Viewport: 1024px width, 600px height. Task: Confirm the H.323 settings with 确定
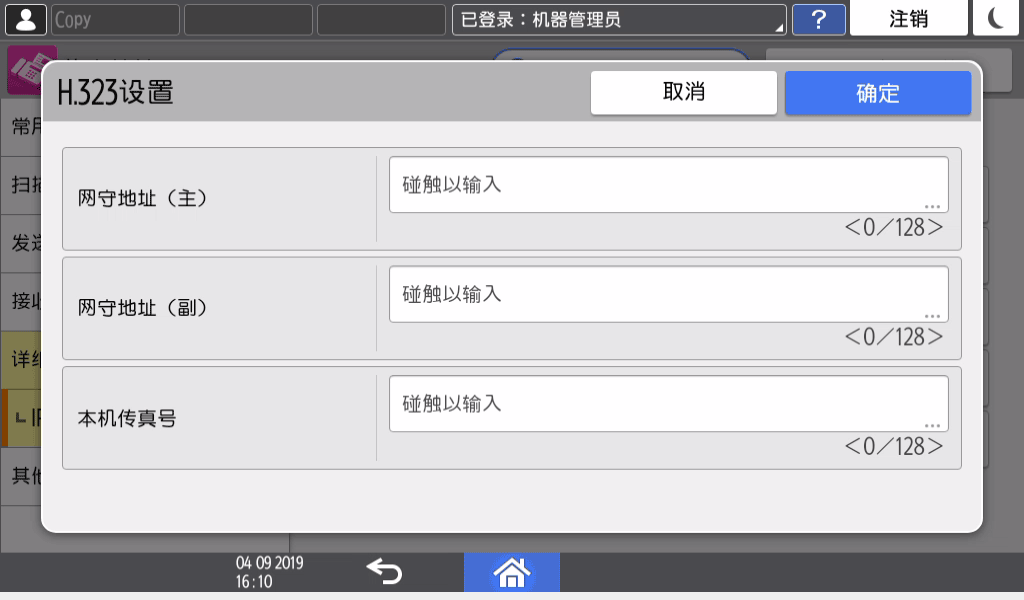(x=877, y=92)
